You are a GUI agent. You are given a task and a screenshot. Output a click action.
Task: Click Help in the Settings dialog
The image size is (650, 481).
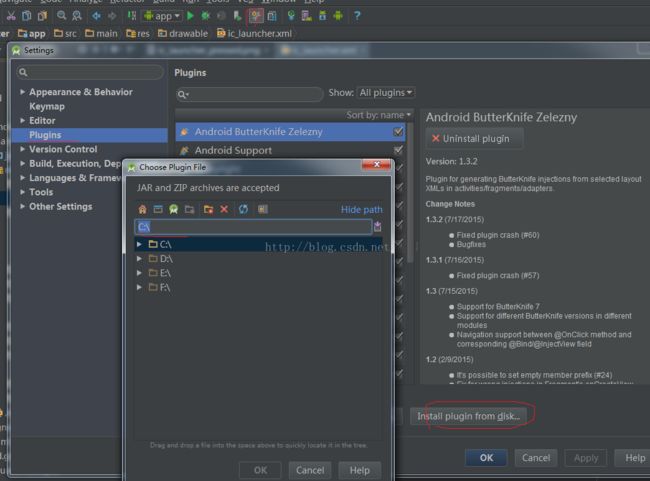pyautogui.click(x=634, y=458)
